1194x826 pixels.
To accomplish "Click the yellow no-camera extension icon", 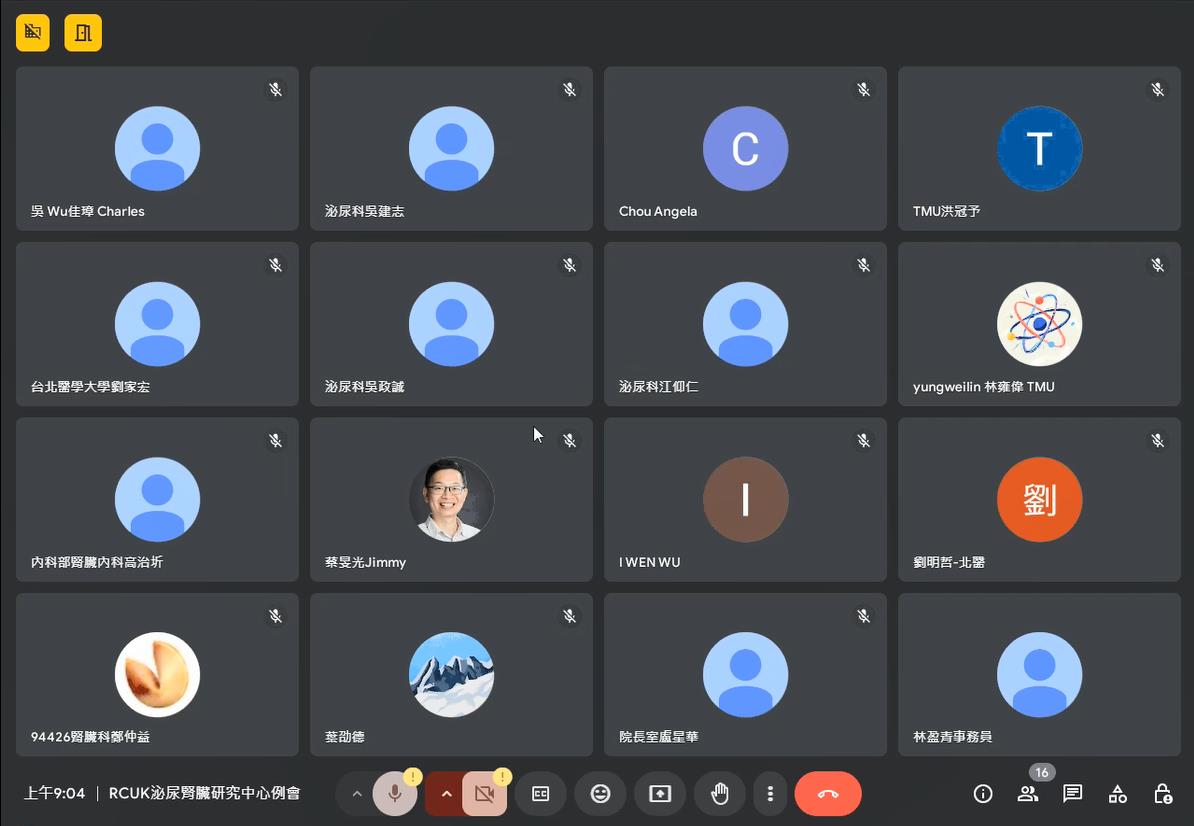I will (33, 33).
